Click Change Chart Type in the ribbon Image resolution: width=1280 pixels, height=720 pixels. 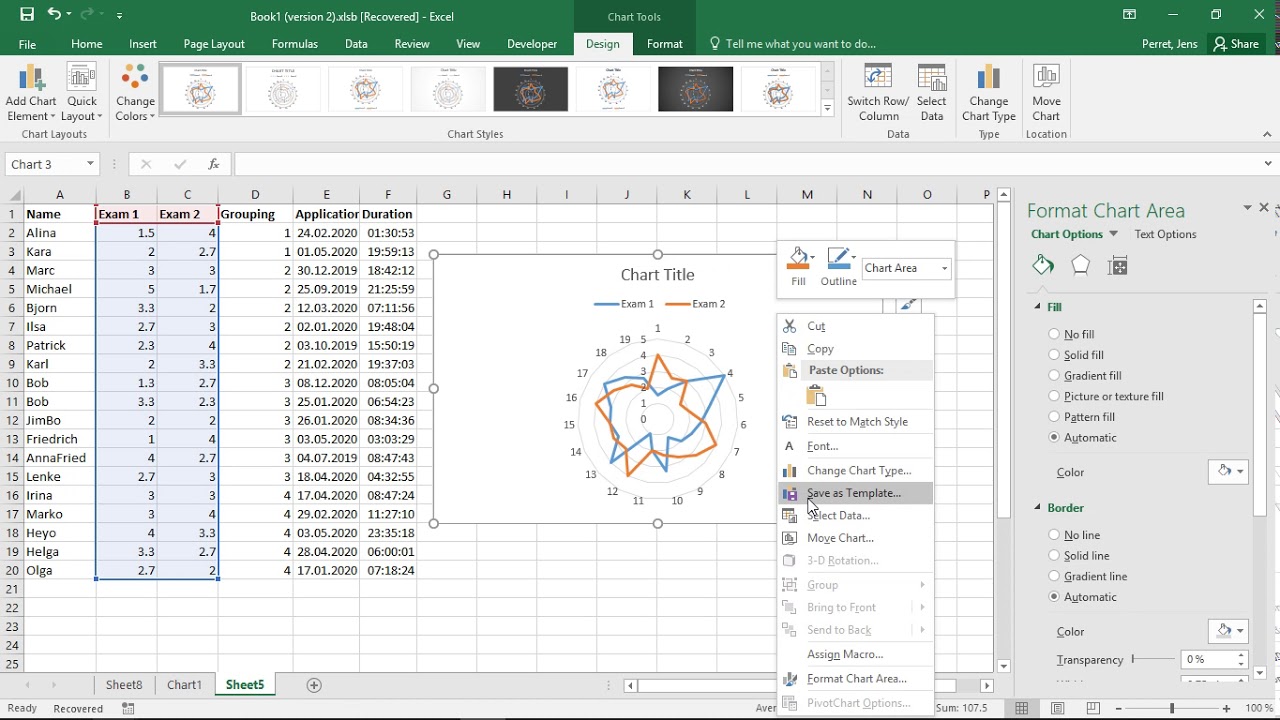coord(989,93)
